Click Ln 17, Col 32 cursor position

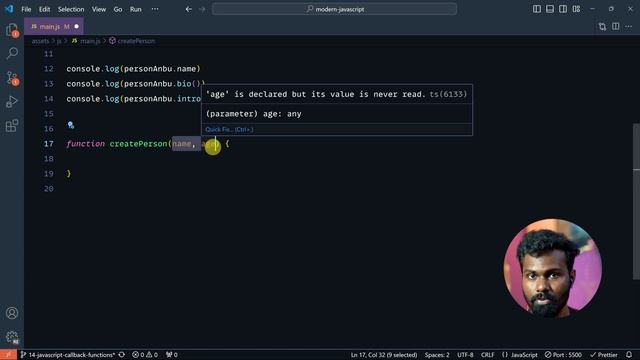point(384,355)
